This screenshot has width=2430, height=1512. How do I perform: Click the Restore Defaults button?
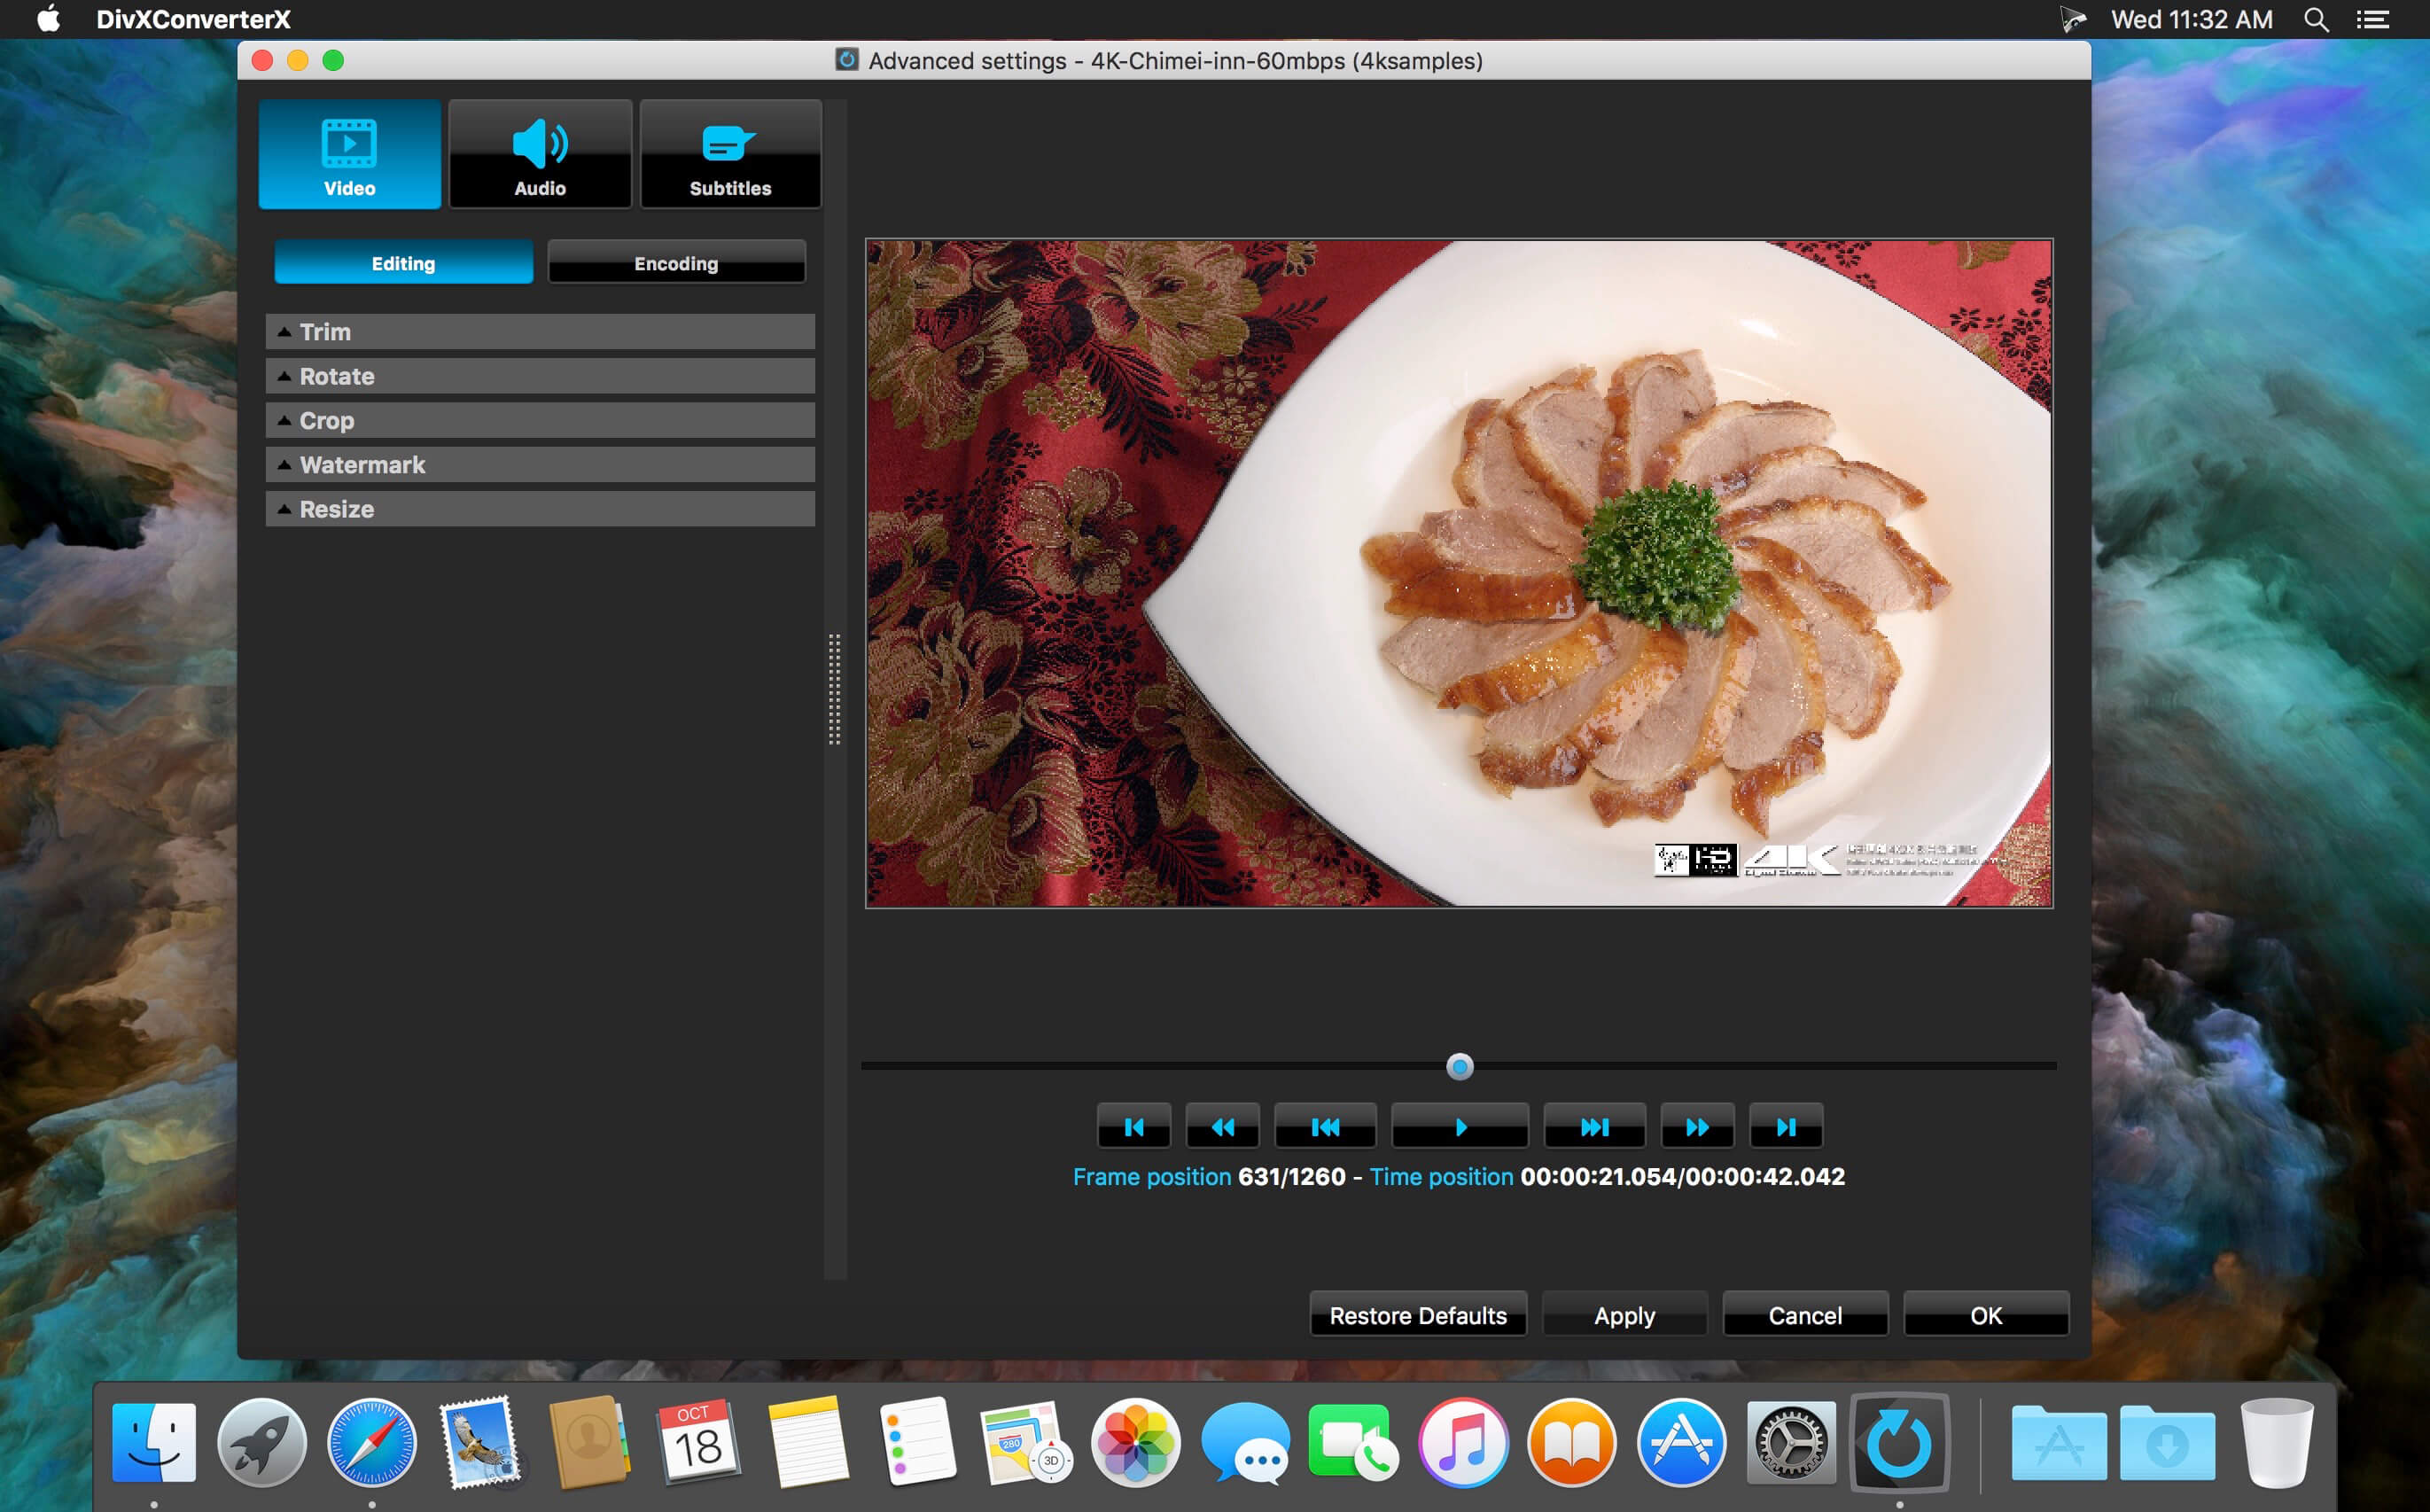pos(1418,1313)
